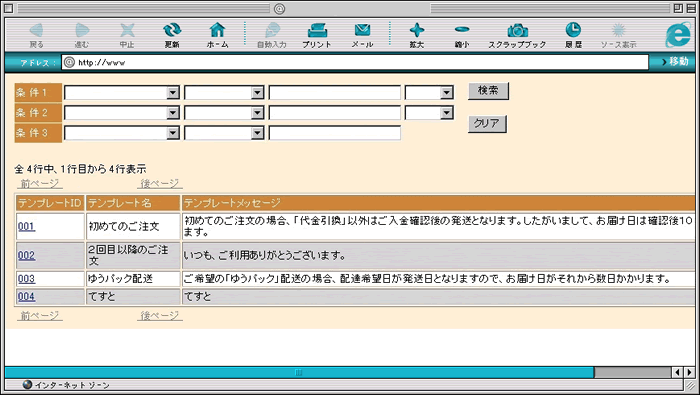This screenshot has height=395, width=700.
Task: Click the クリア (Clear) button
Action: click(487, 124)
